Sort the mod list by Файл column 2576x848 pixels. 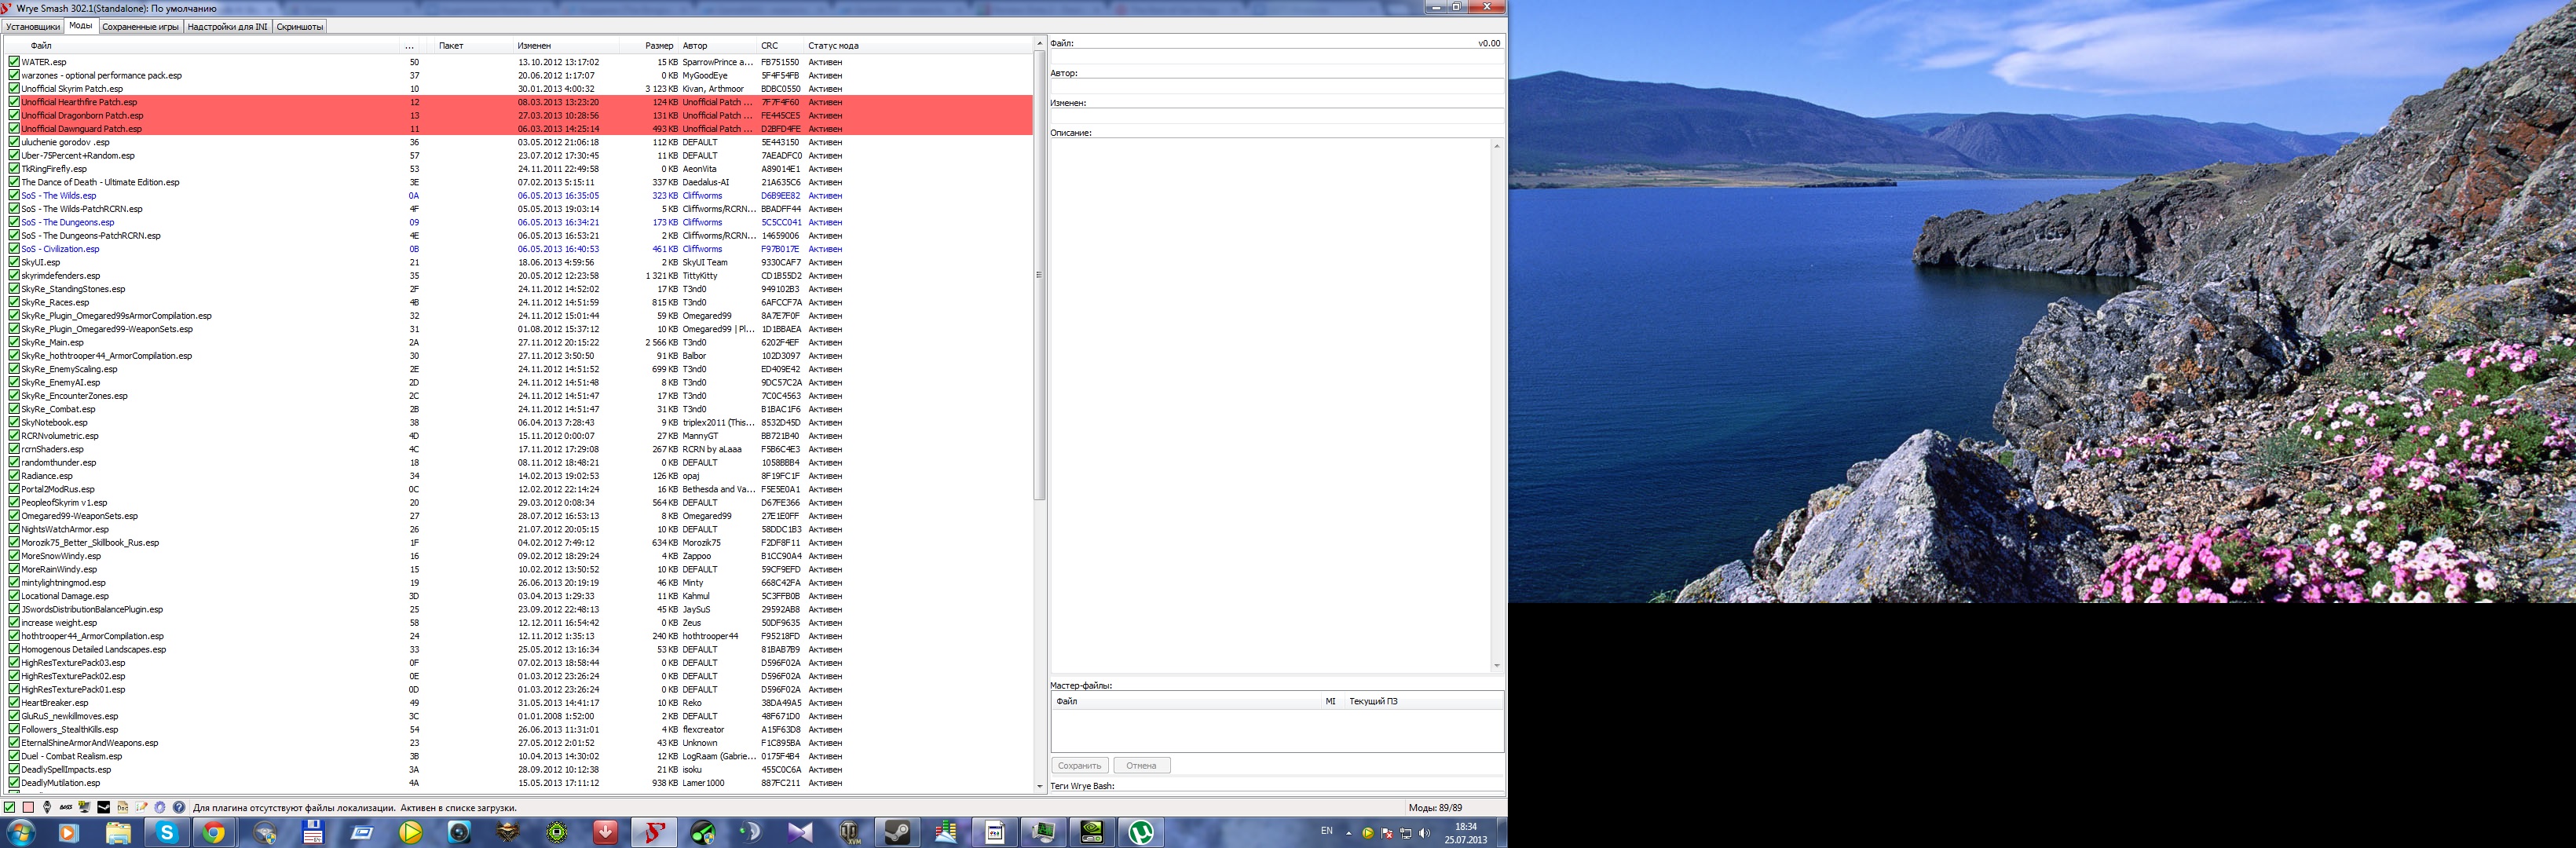click(202, 45)
